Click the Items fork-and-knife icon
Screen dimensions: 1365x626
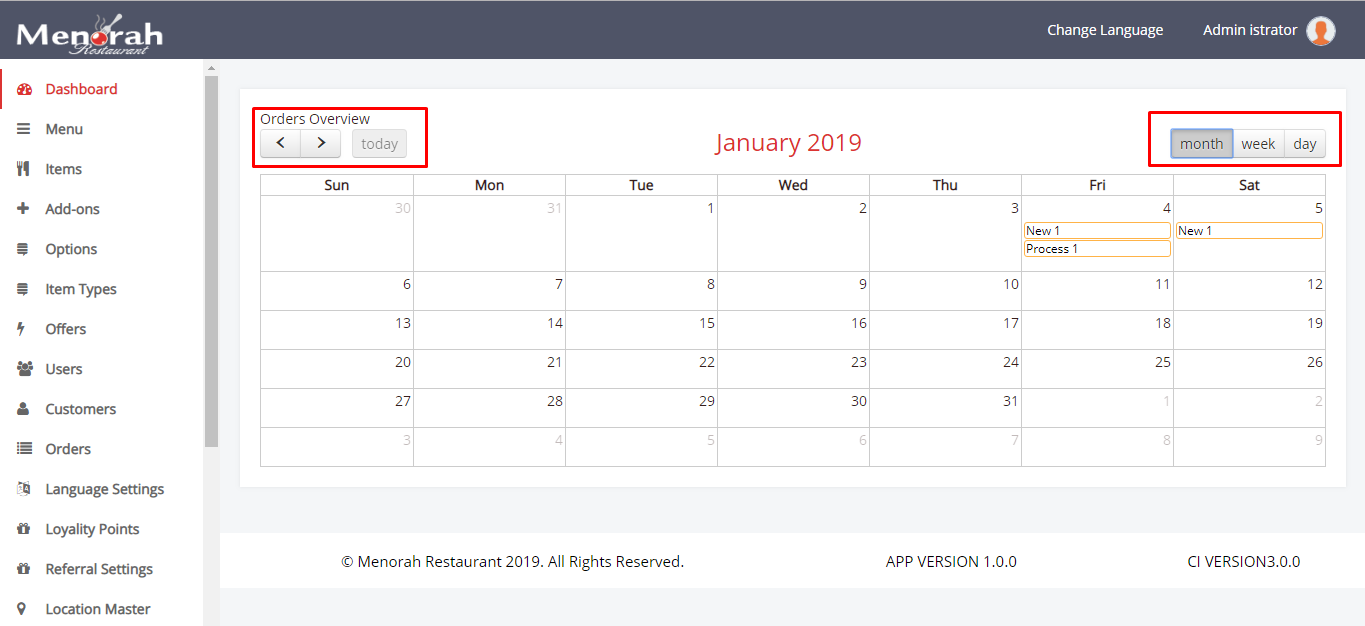tap(24, 169)
